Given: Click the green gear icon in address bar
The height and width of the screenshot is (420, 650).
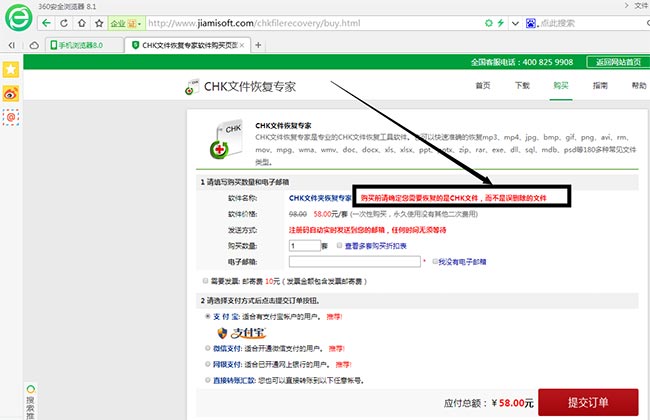Looking at the screenshot, I should [489, 23].
